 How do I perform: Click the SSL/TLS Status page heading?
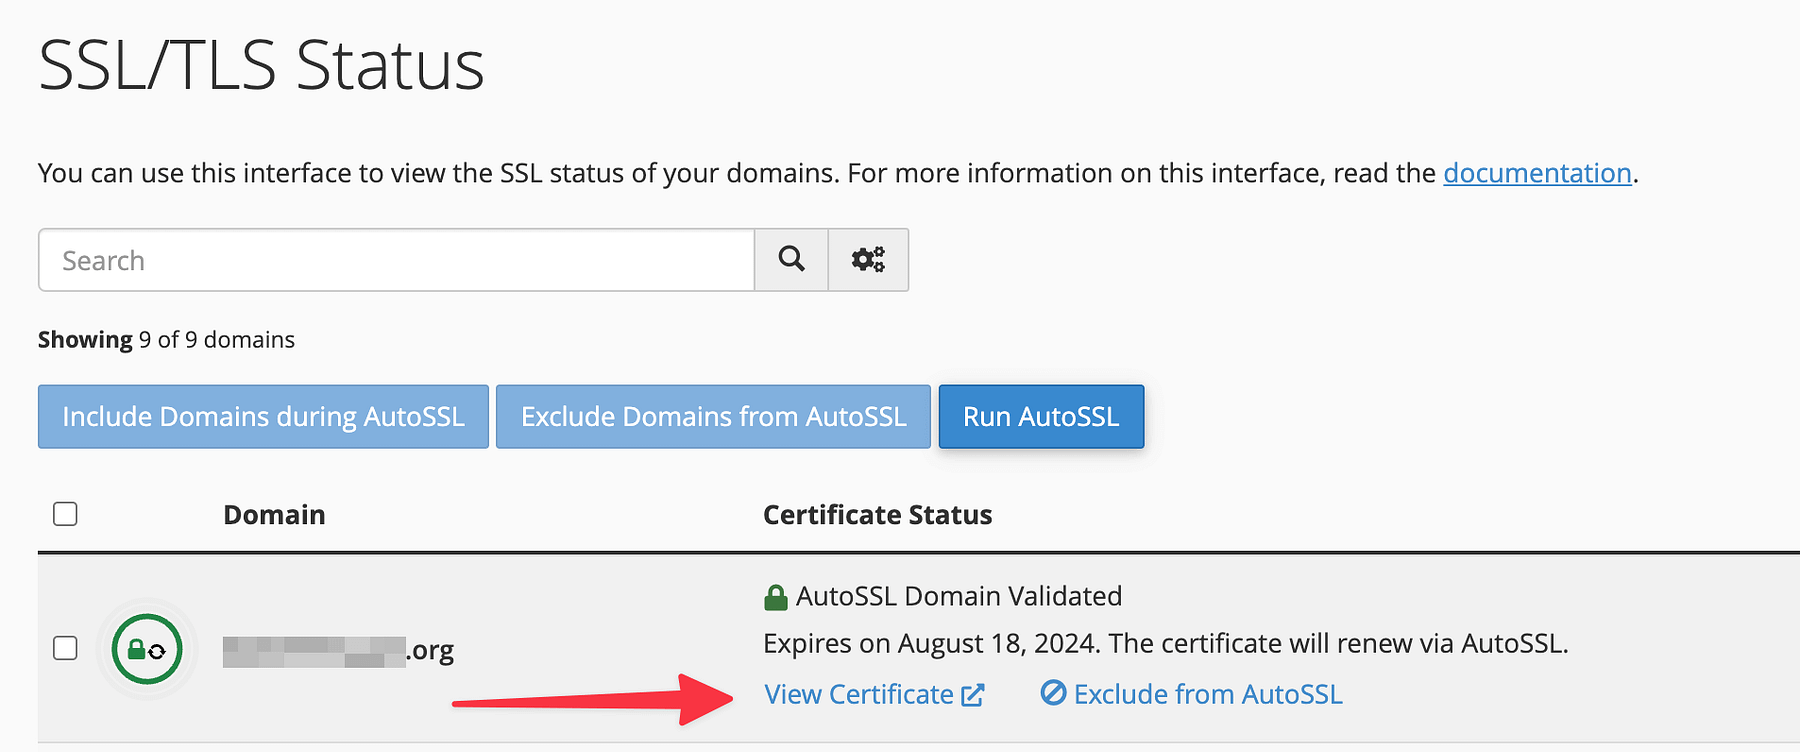pos(261,64)
